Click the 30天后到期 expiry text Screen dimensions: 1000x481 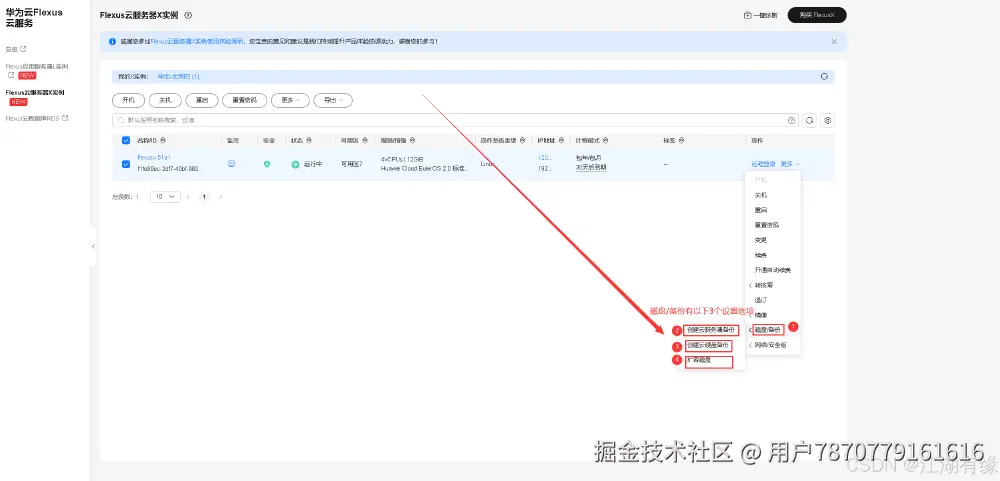coord(591,167)
